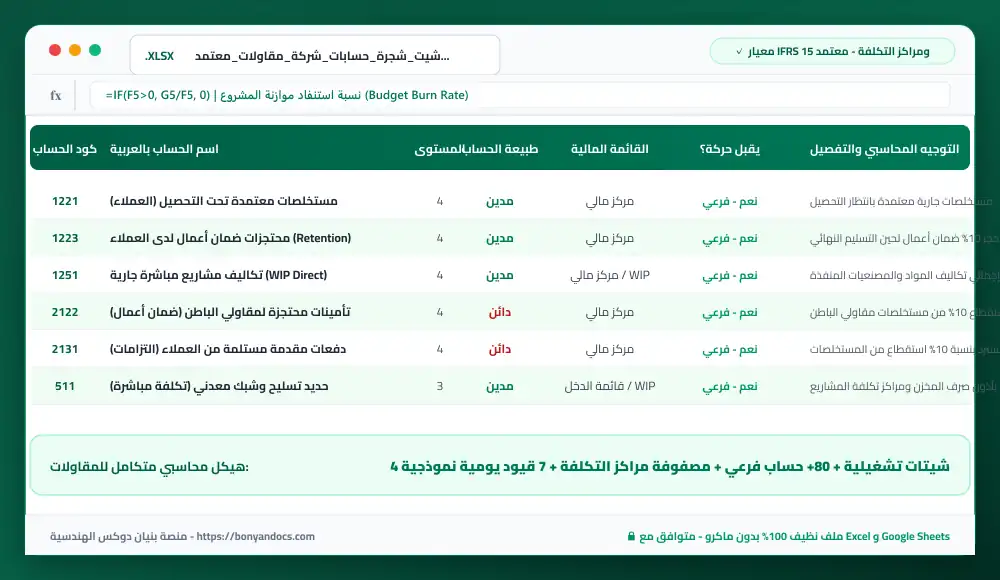Viewport: 1000px width, 580px height.
Task: Click the red دائن cell in row 2131
Action: [500, 349]
